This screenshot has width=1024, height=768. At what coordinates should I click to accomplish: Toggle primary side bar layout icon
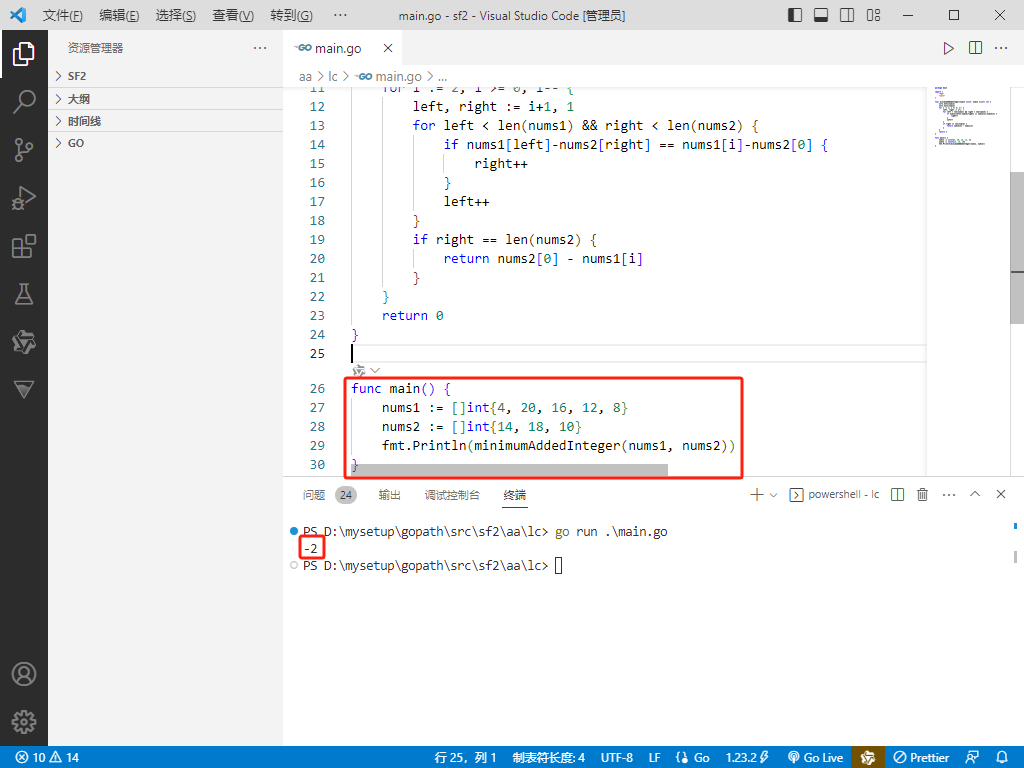795,15
